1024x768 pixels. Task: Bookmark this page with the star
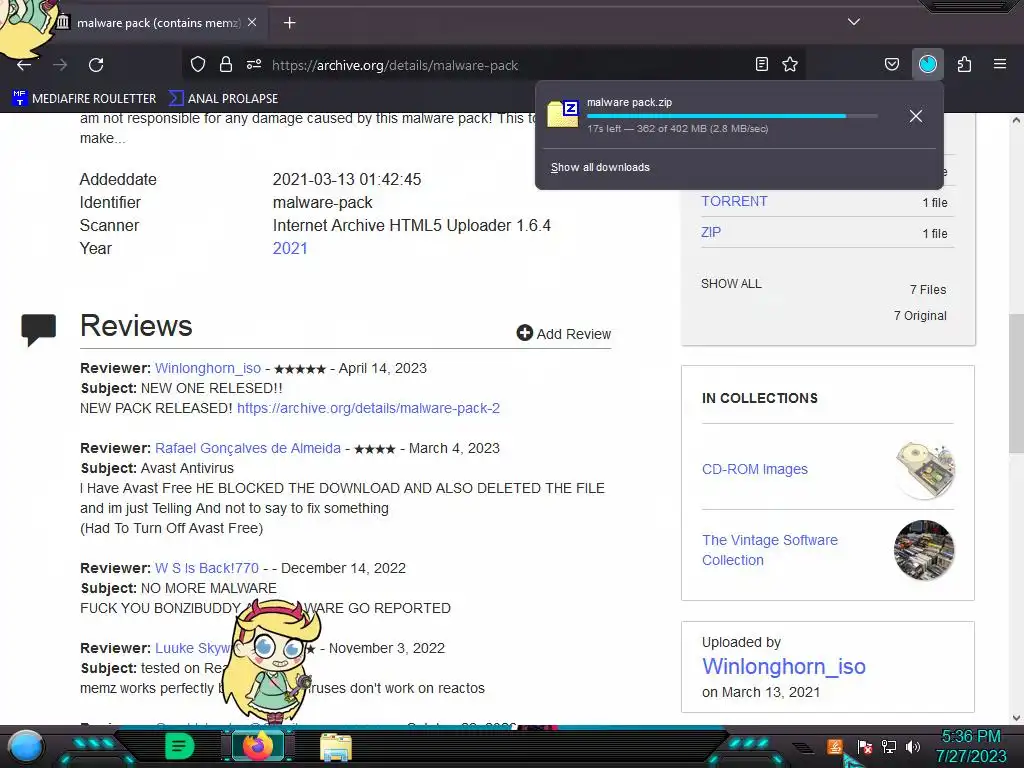pyautogui.click(x=790, y=64)
